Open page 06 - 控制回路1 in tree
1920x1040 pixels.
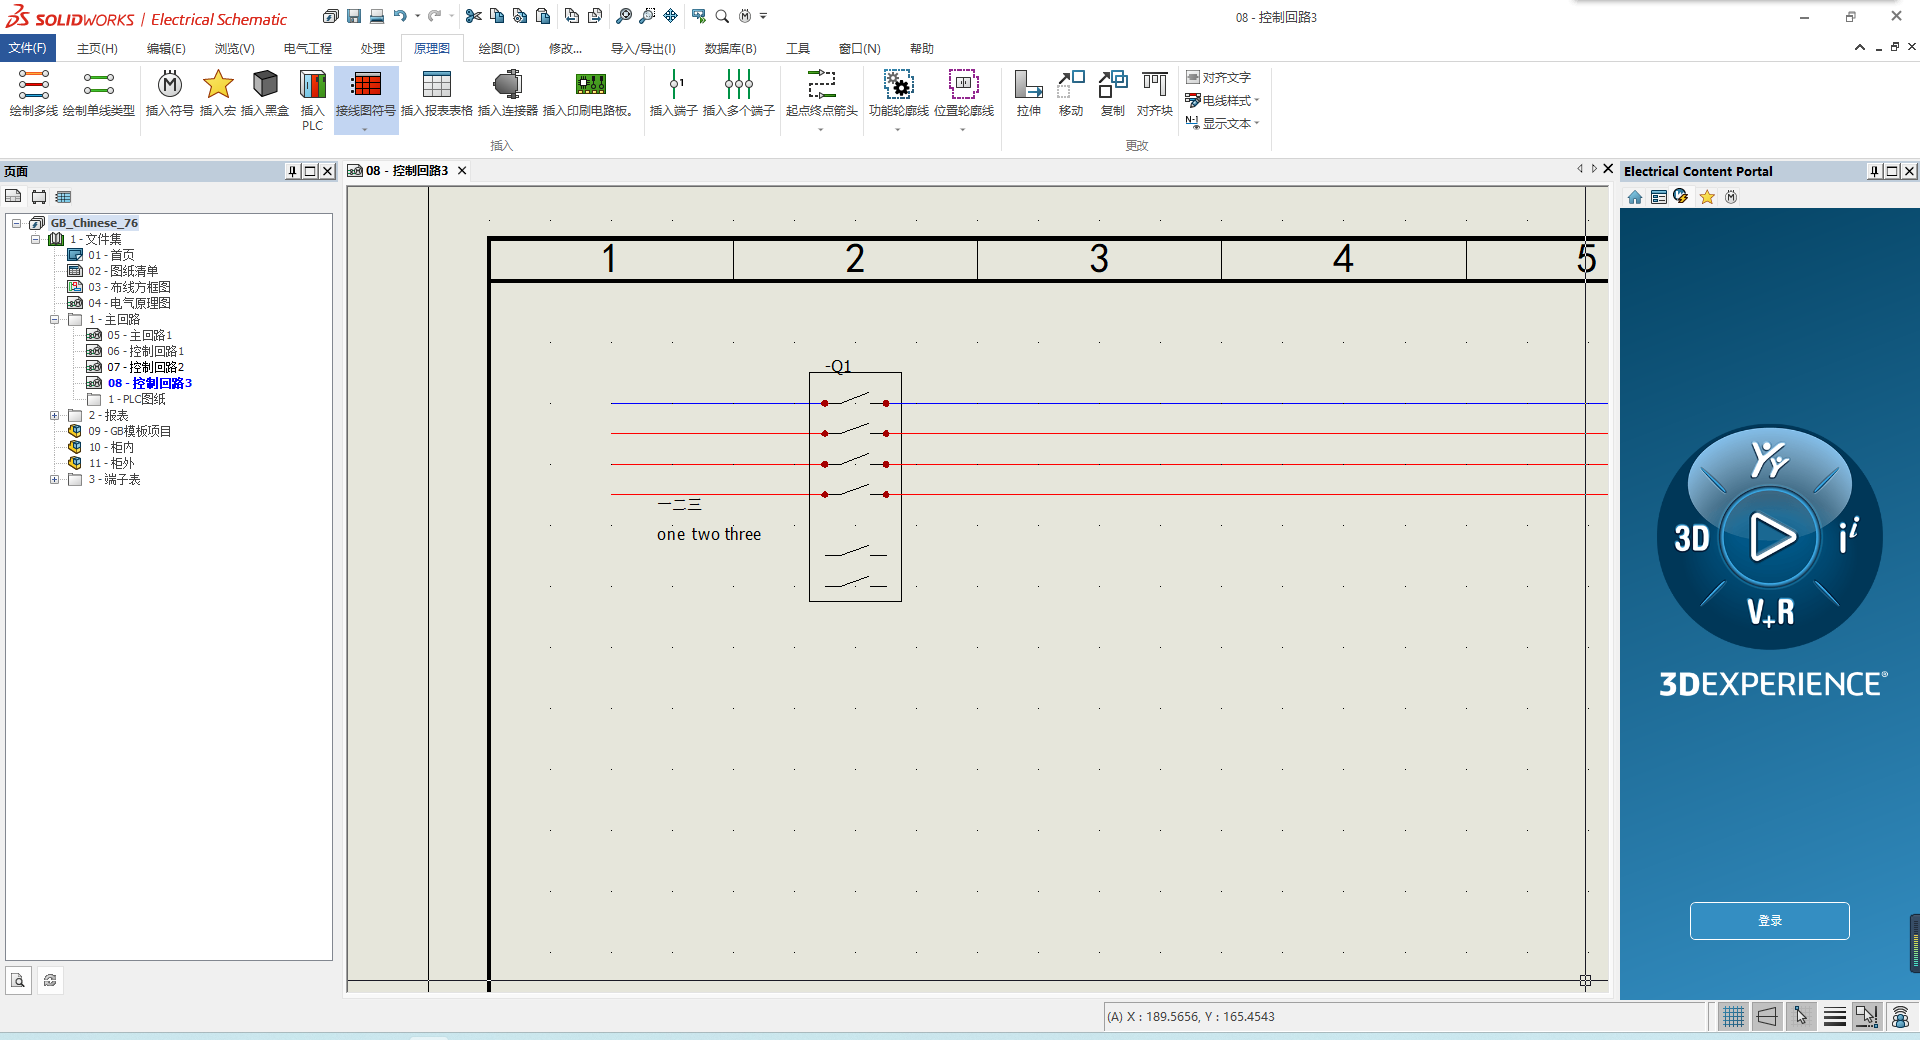click(x=145, y=351)
